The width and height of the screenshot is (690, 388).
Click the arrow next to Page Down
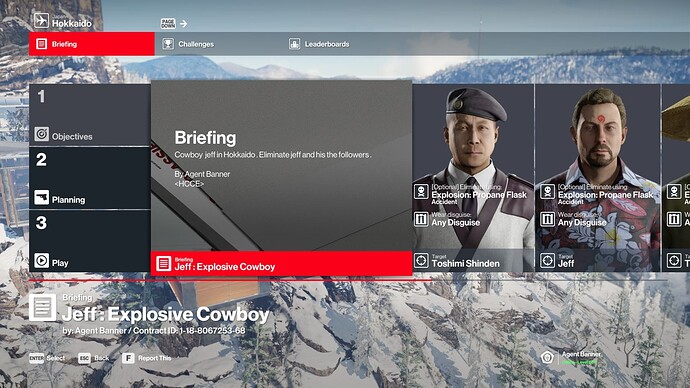(x=184, y=23)
